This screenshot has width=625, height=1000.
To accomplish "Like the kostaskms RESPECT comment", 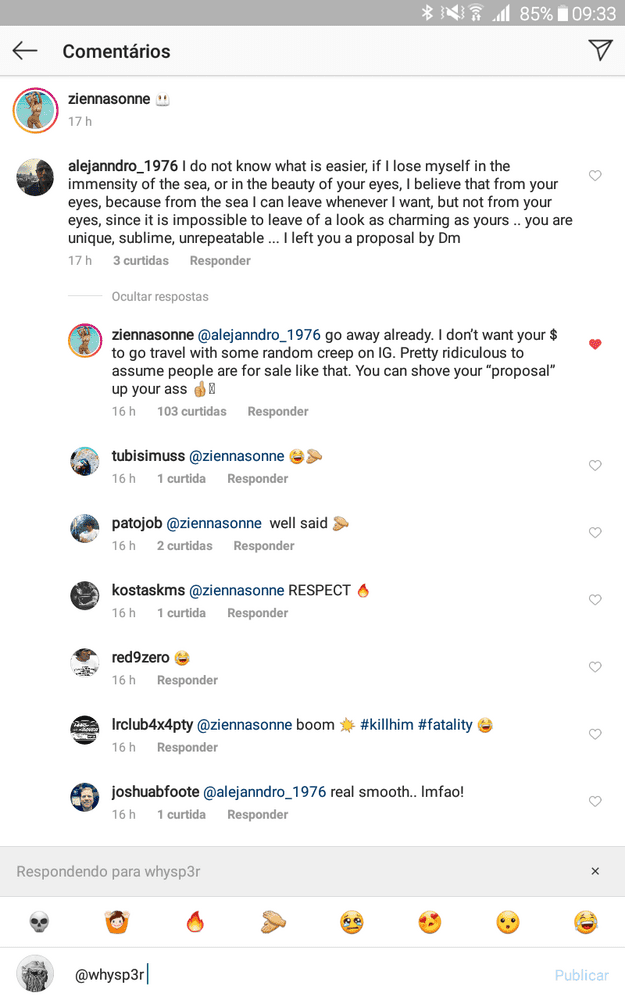I will [595, 599].
